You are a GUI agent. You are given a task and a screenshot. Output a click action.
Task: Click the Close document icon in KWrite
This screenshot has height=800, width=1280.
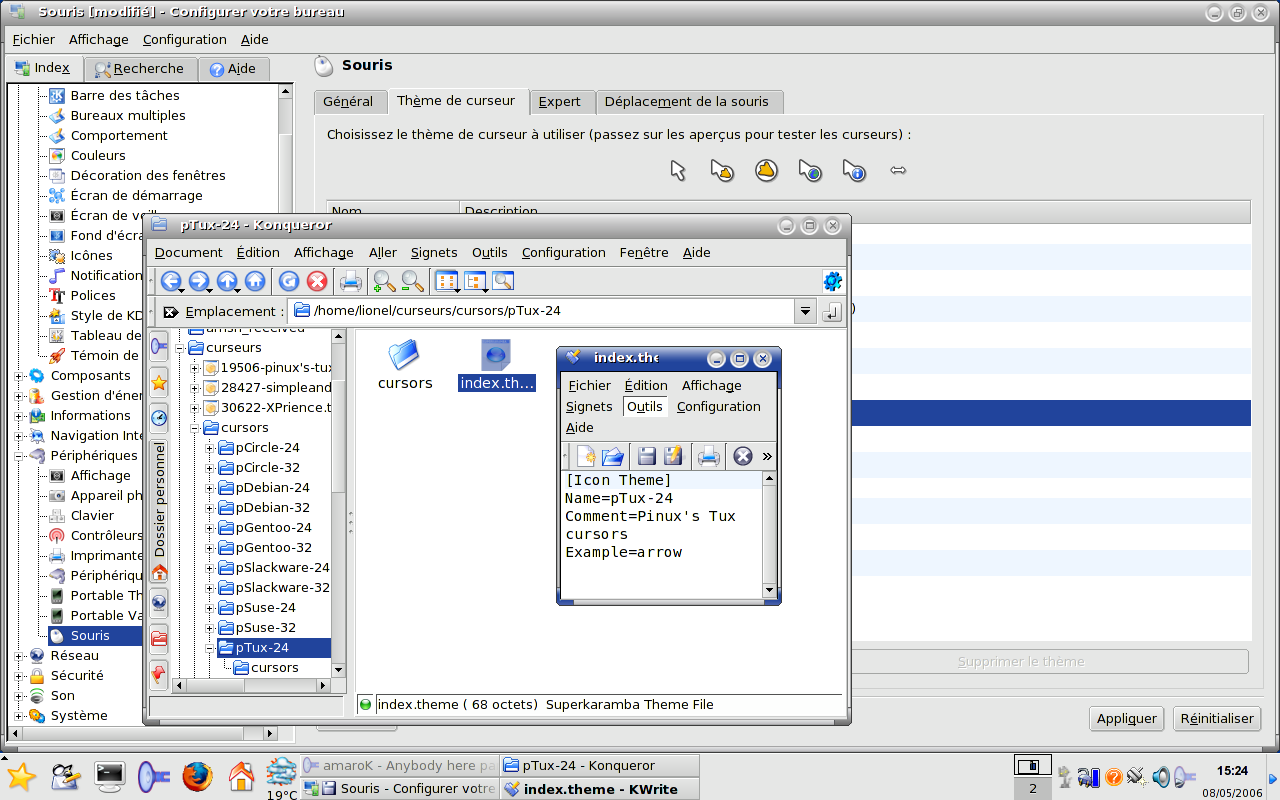click(x=742, y=456)
